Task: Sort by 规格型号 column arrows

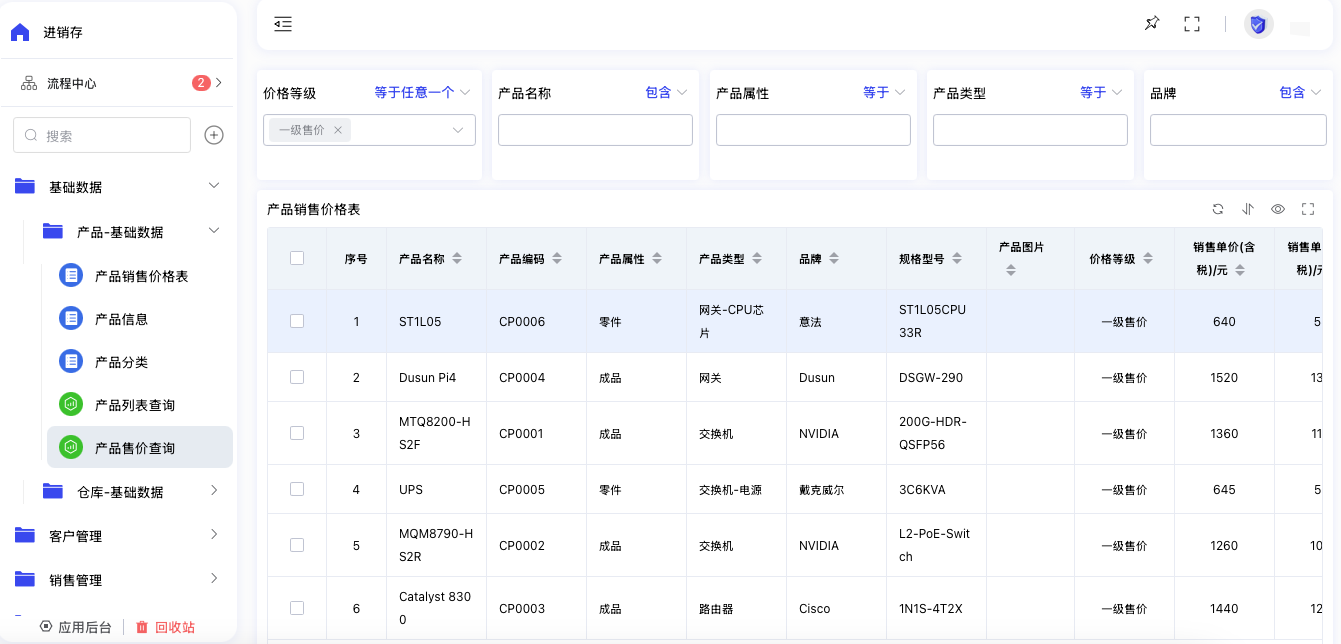Action: coord(957,258)
